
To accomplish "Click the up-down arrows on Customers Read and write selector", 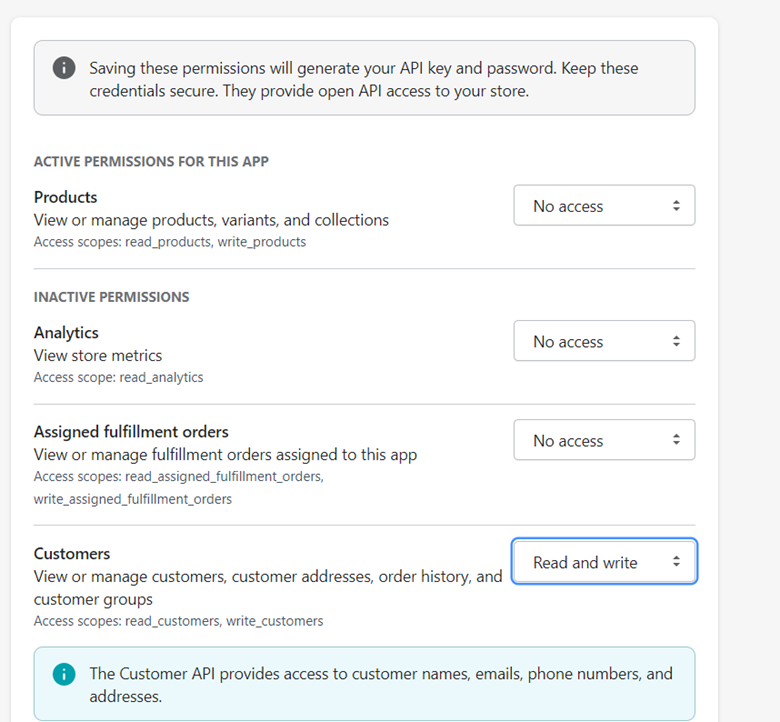I will tap(676, 562).
